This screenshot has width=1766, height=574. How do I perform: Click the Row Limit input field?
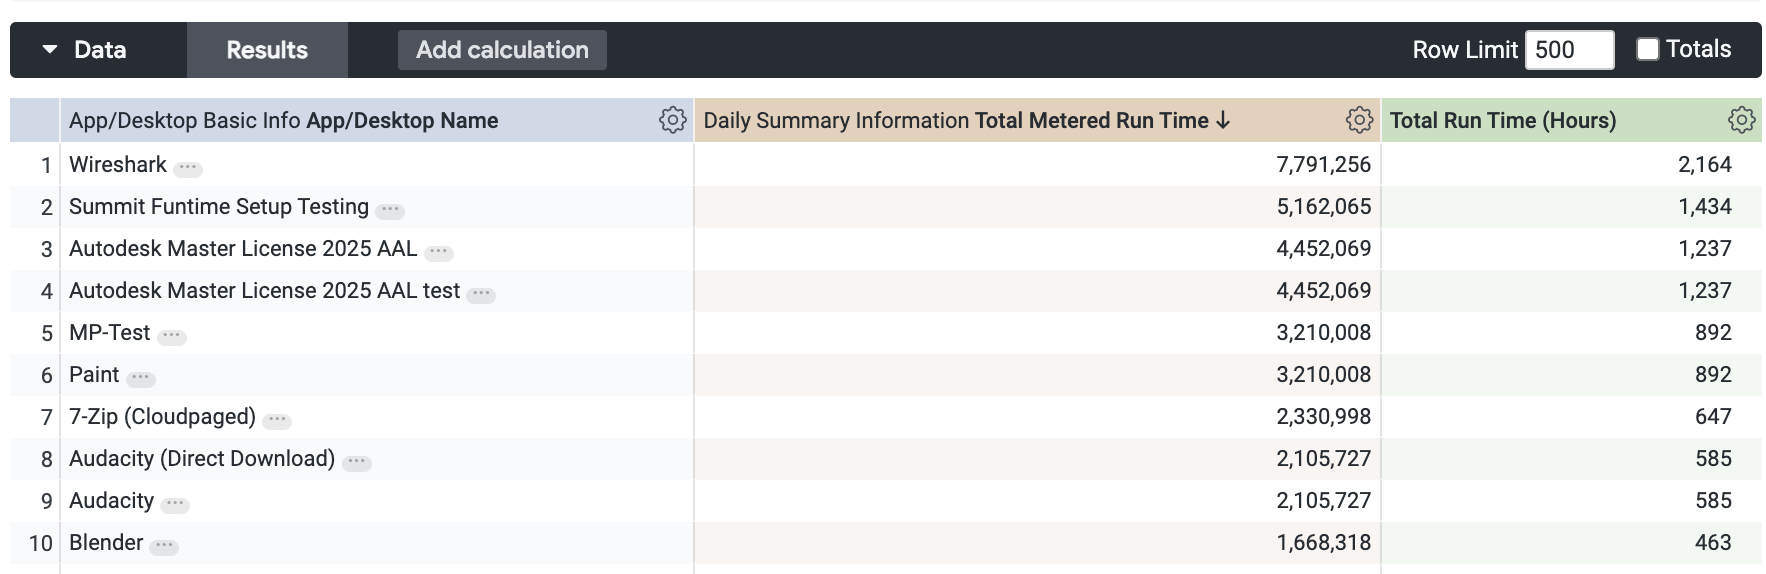pos(1568,50)
